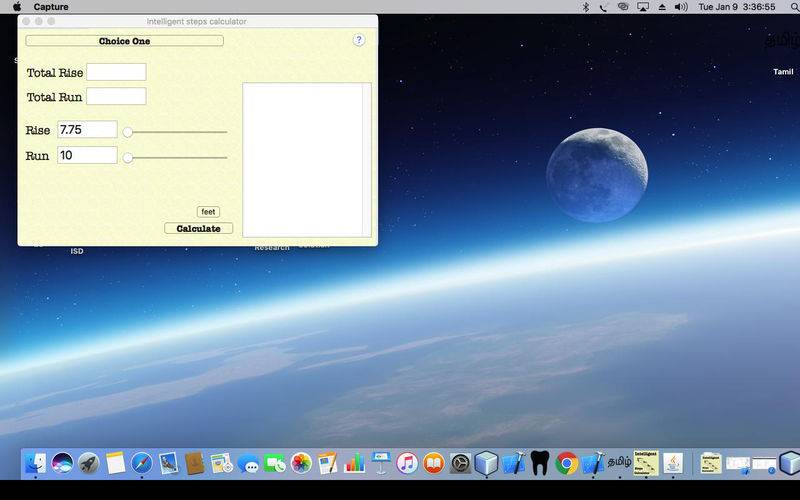Click the black tooth app icon
Screen dimensions: 800x500
(540, 463)
